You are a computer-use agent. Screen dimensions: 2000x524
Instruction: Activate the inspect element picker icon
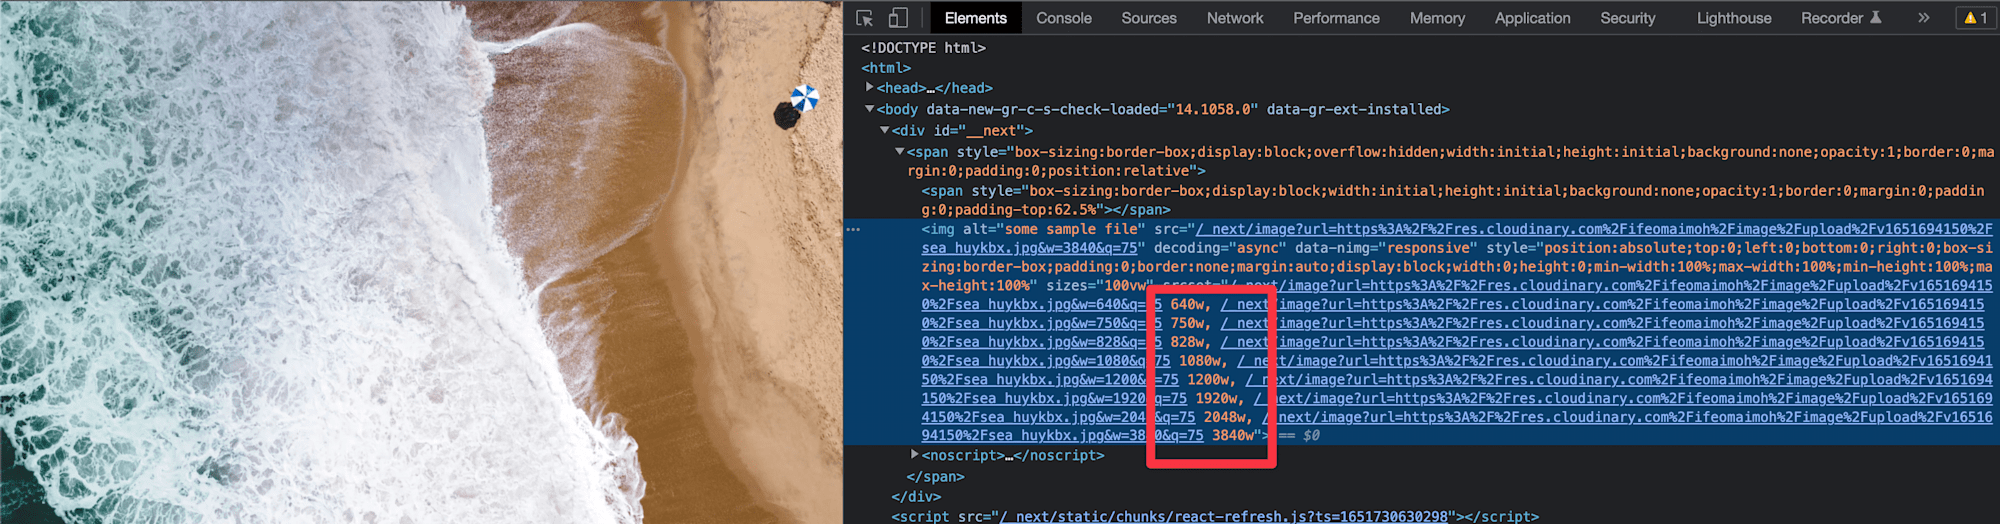pyautogui.click(x=865, y=18)
